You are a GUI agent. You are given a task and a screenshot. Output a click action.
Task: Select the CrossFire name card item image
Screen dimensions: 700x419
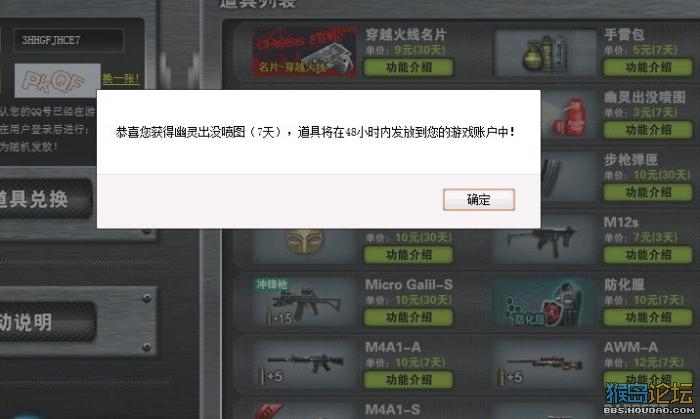pos(305,52)
